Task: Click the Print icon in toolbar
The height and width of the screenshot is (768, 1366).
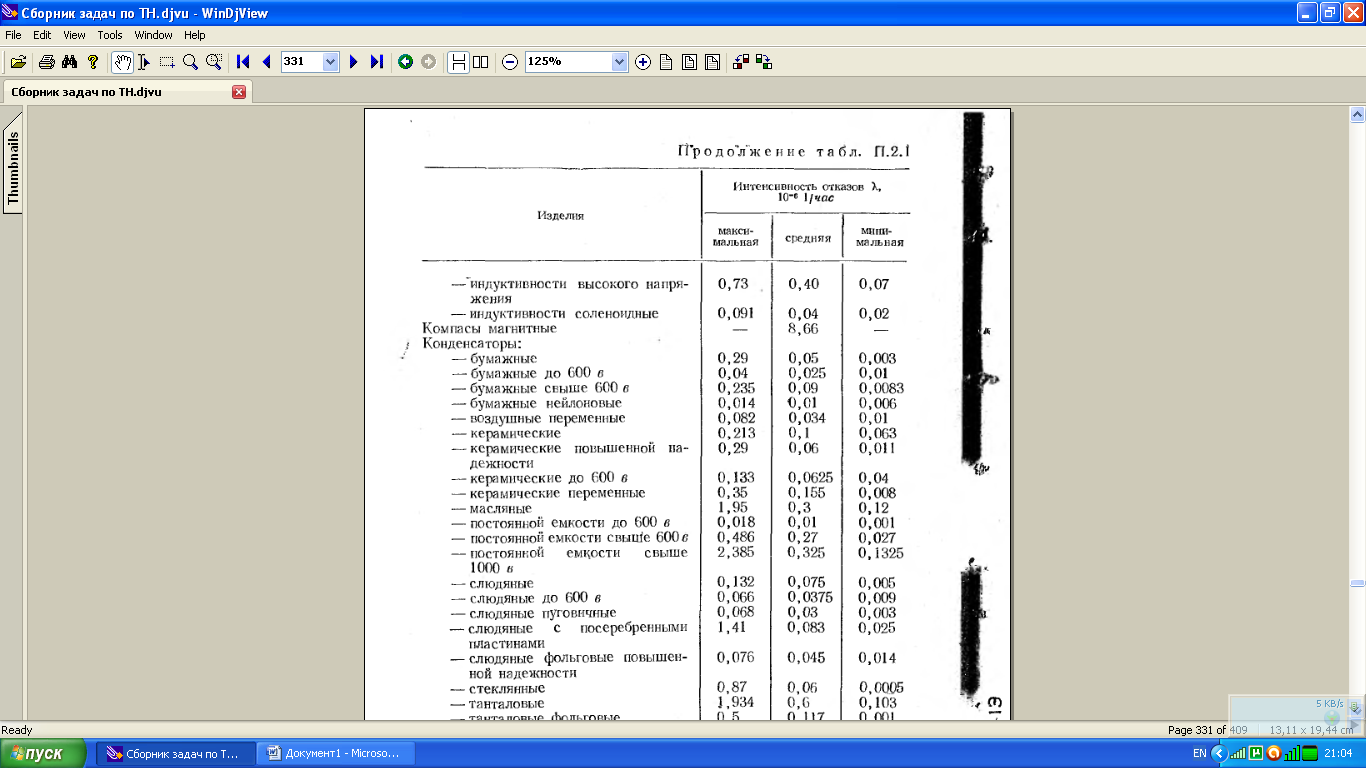Action: point(46,62)
